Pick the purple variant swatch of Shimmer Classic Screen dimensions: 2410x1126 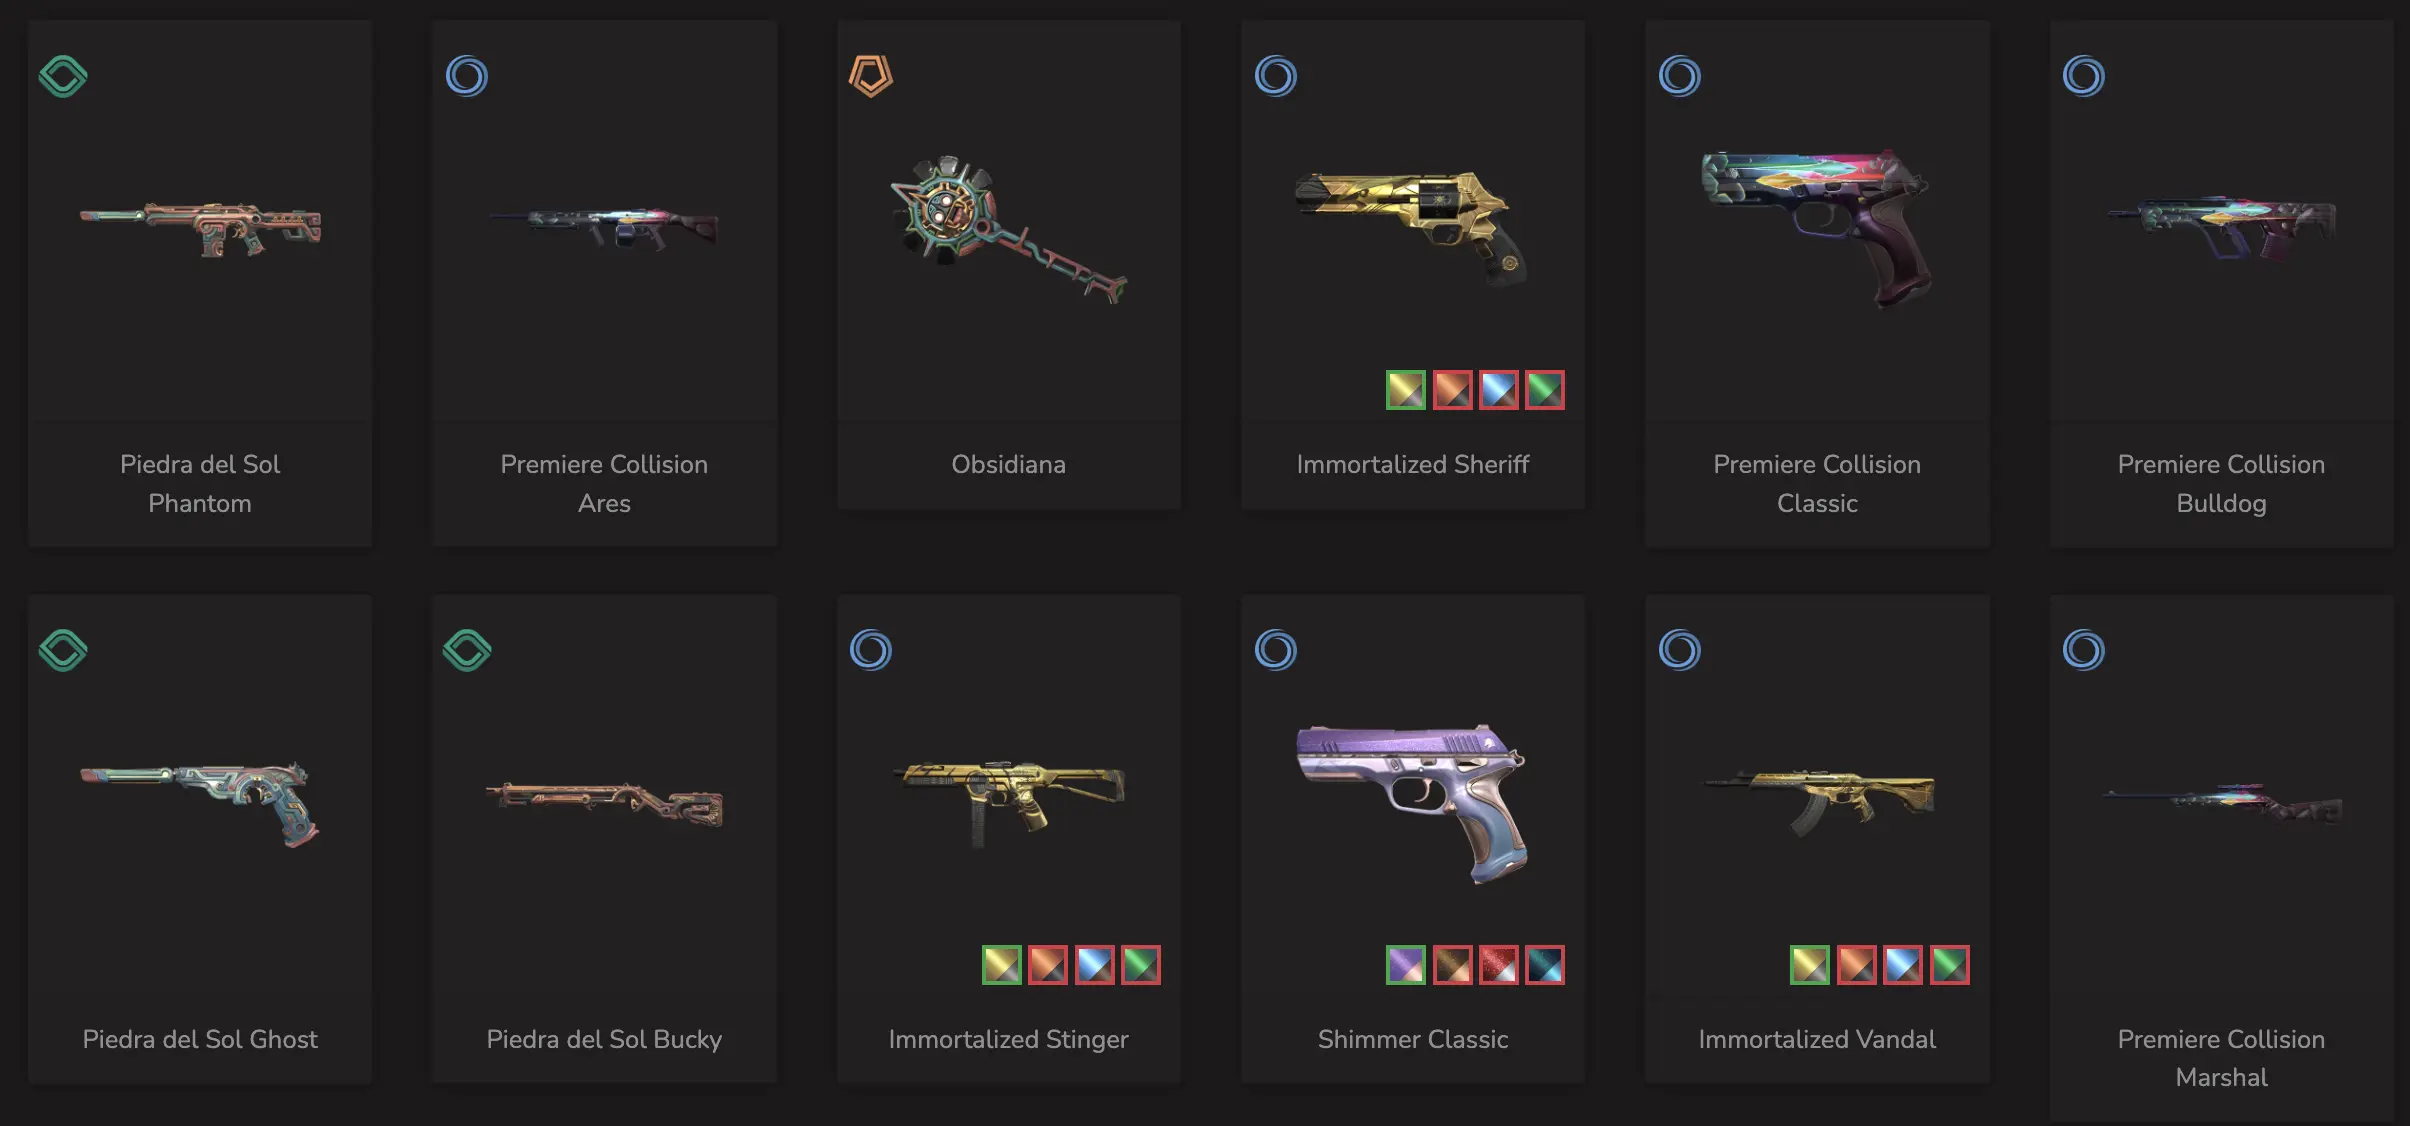pyautogui.click(x=1406, y=965)
